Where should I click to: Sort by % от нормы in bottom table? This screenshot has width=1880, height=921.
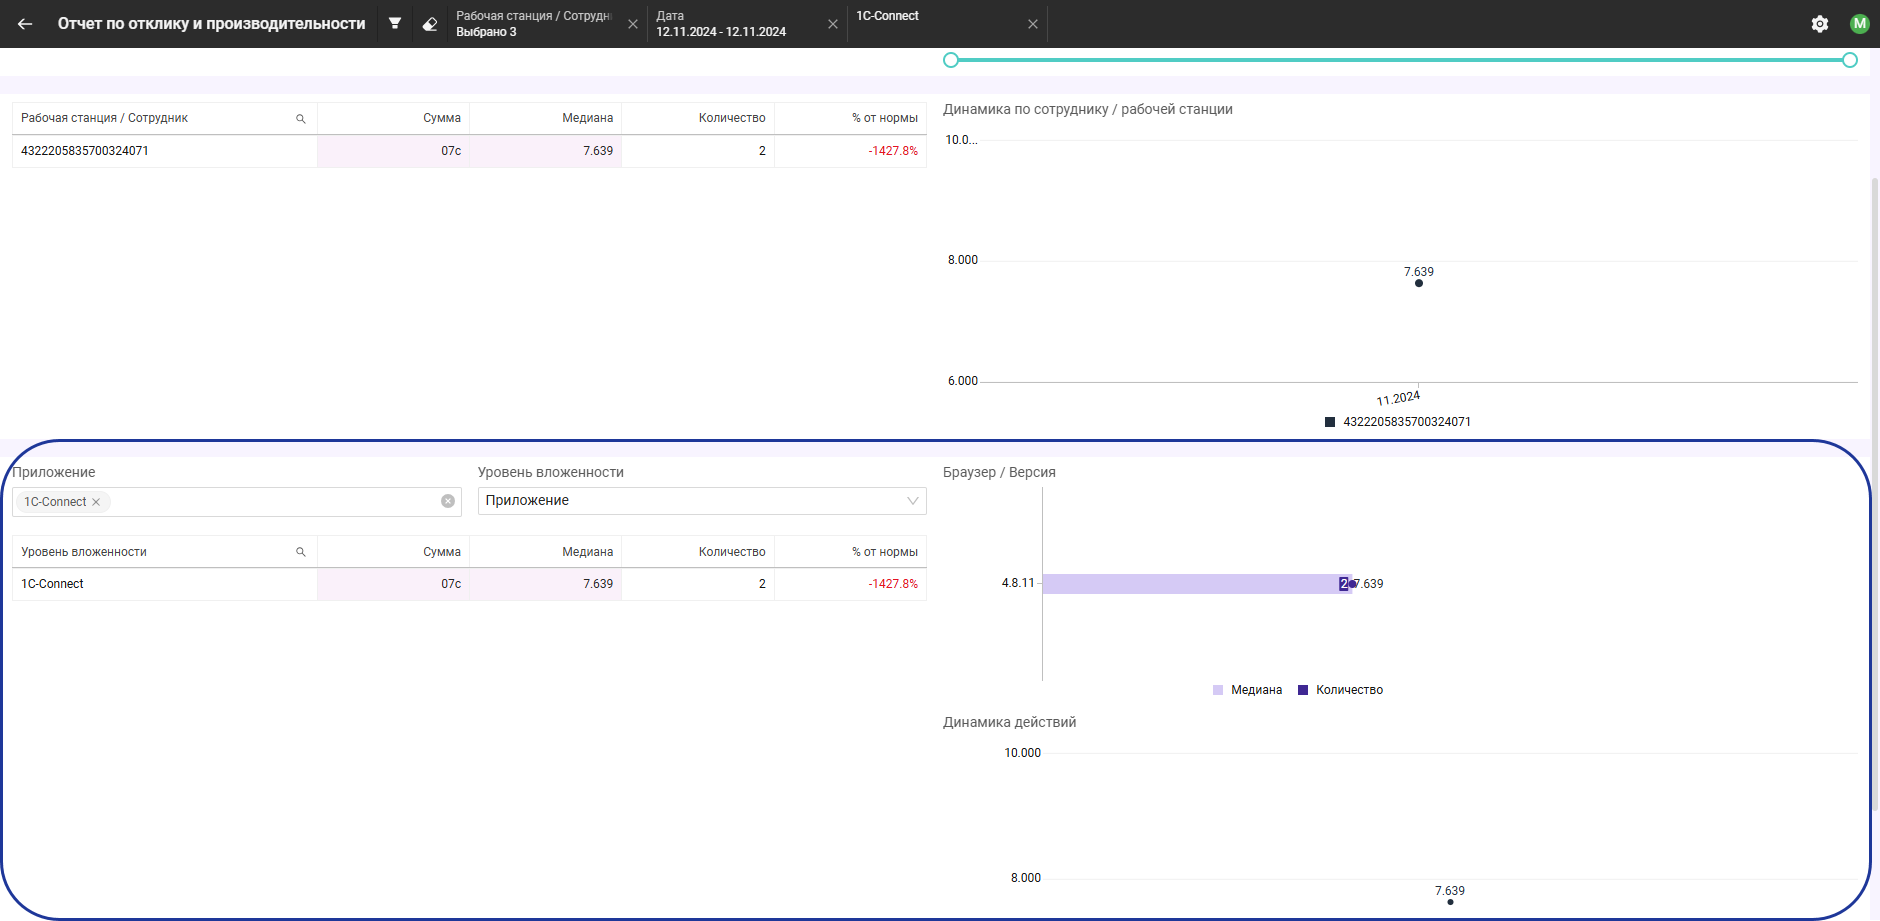tap(884, 552)
